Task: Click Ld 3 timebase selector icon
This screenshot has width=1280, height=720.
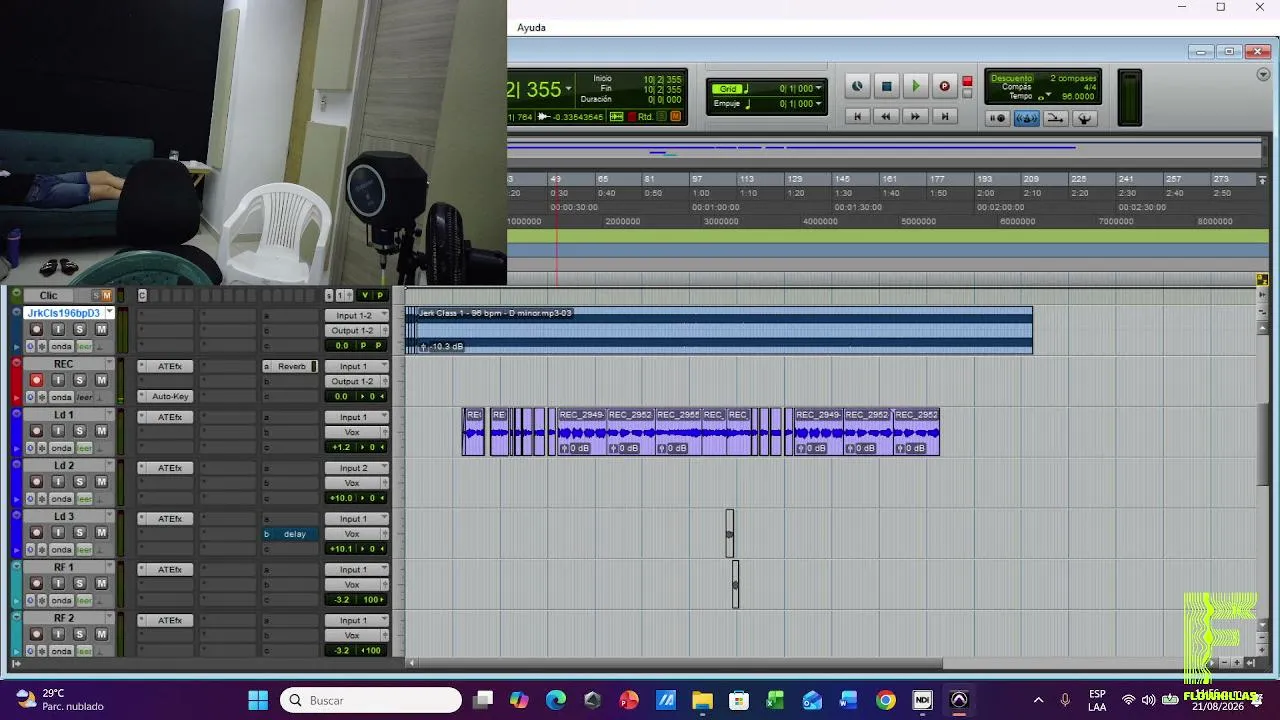Action: (30, 549)
